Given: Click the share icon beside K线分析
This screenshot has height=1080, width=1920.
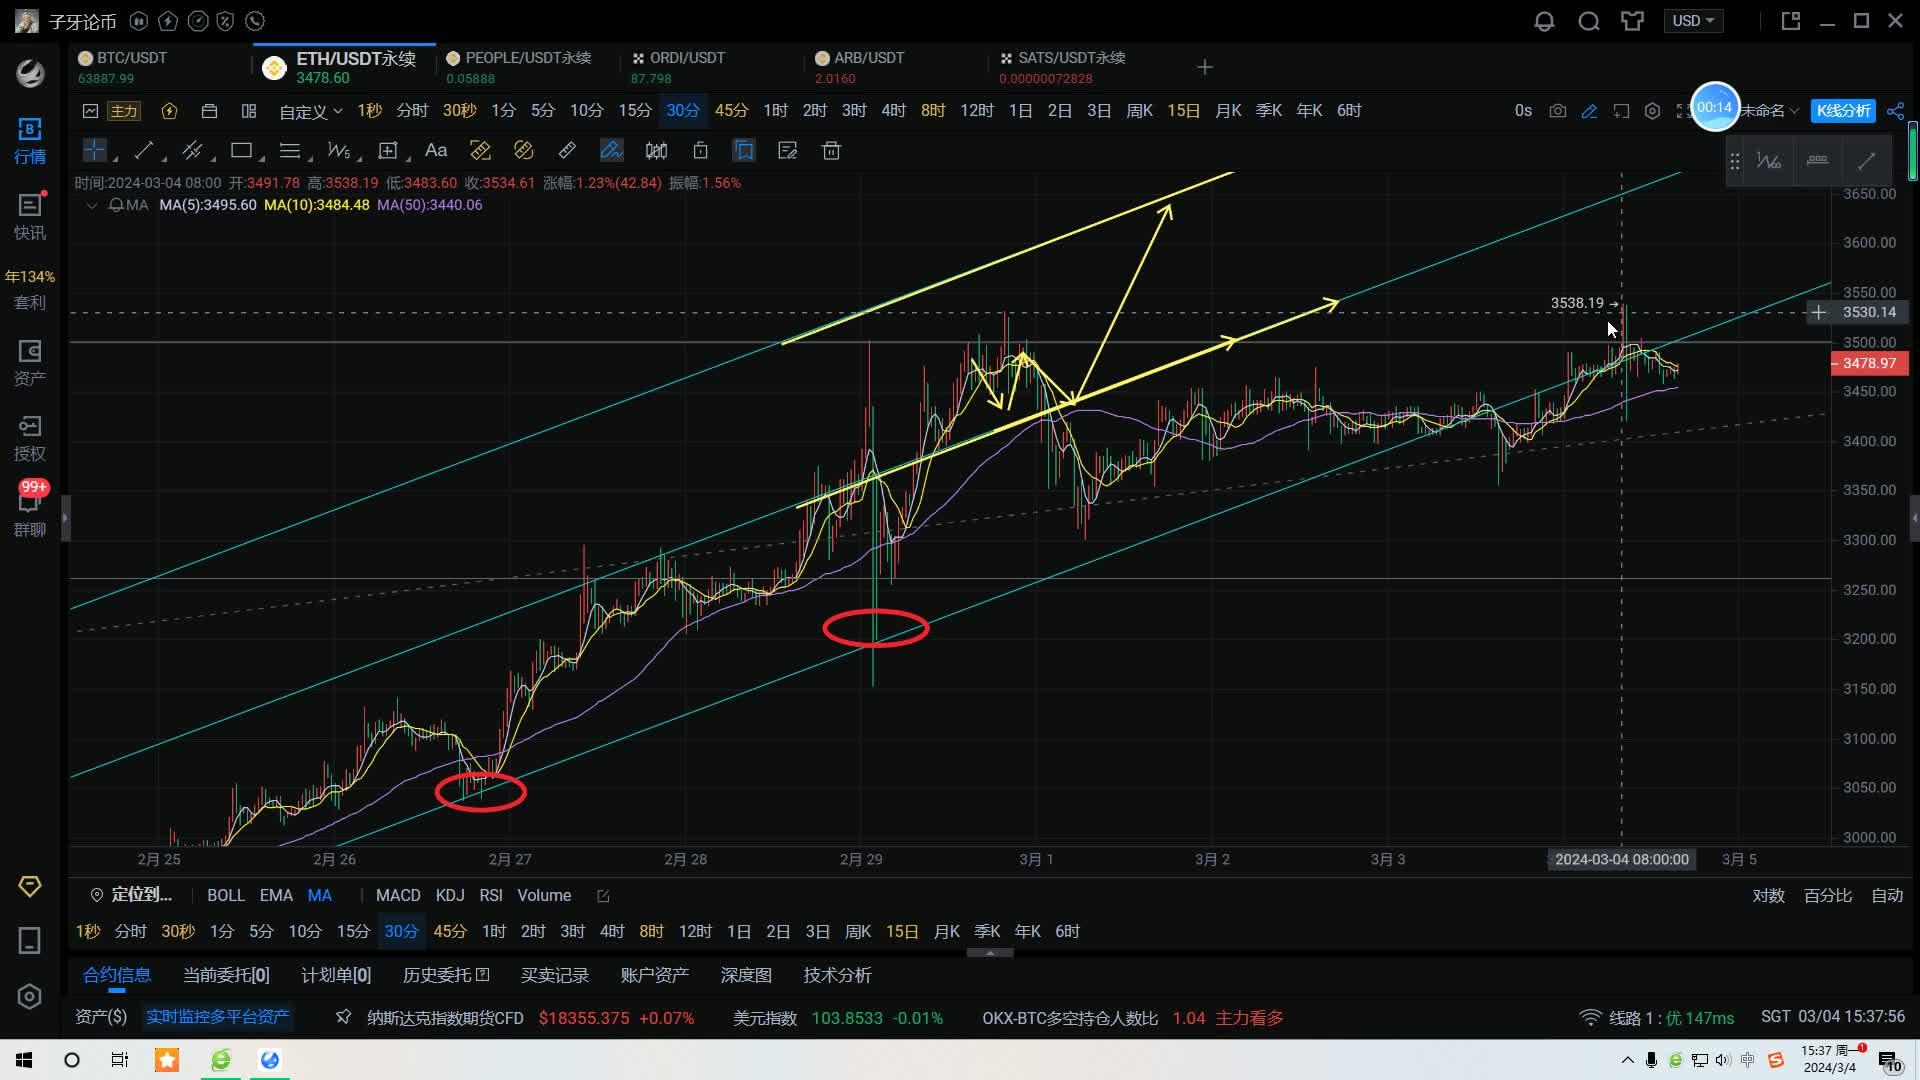Looking at the screenshot, I should tap(1895, 111).
